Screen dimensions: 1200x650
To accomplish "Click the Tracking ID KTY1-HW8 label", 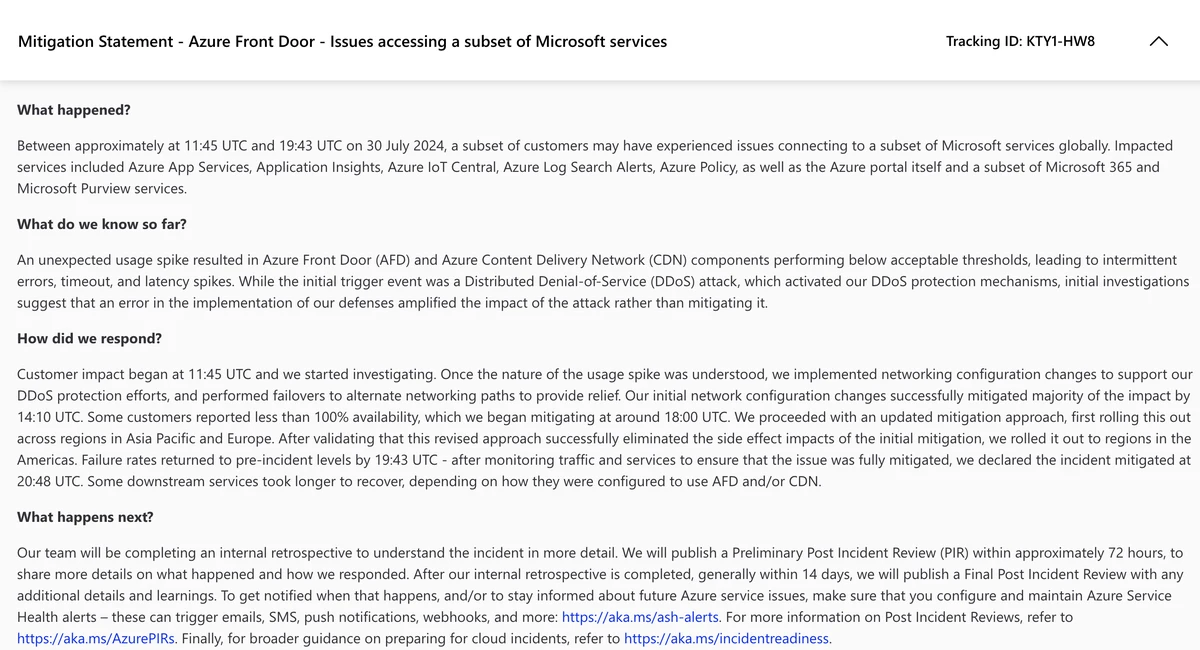I will (x=1020, y=41).
